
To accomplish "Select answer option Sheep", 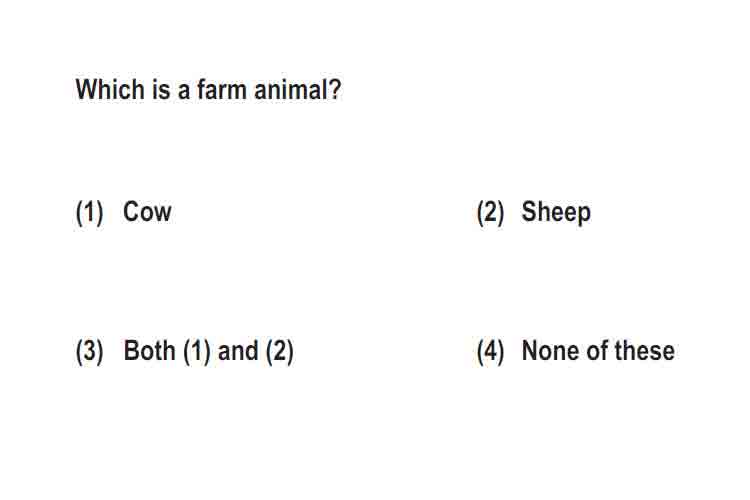I will pos(556,212).
